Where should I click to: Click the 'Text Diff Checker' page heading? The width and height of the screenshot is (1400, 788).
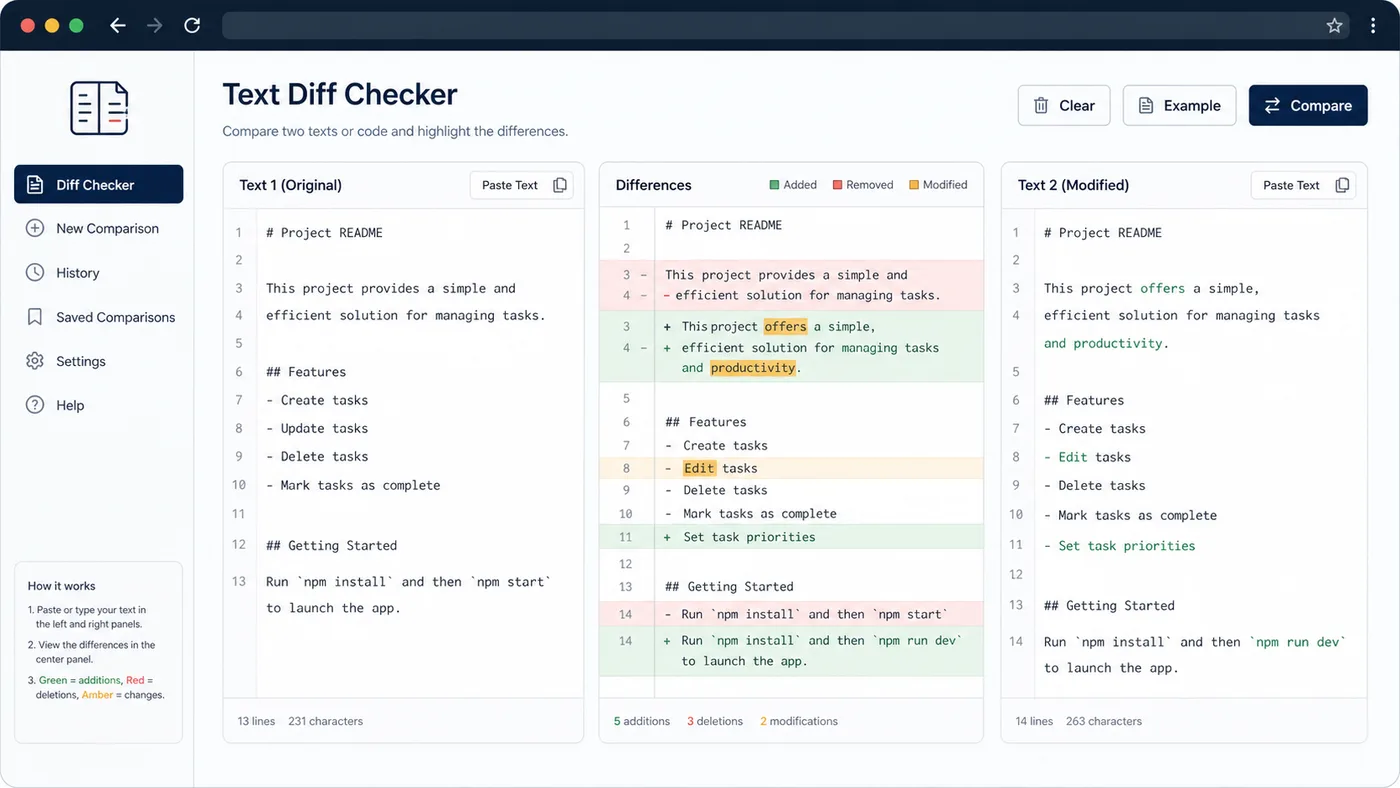[x=340, y=94]
